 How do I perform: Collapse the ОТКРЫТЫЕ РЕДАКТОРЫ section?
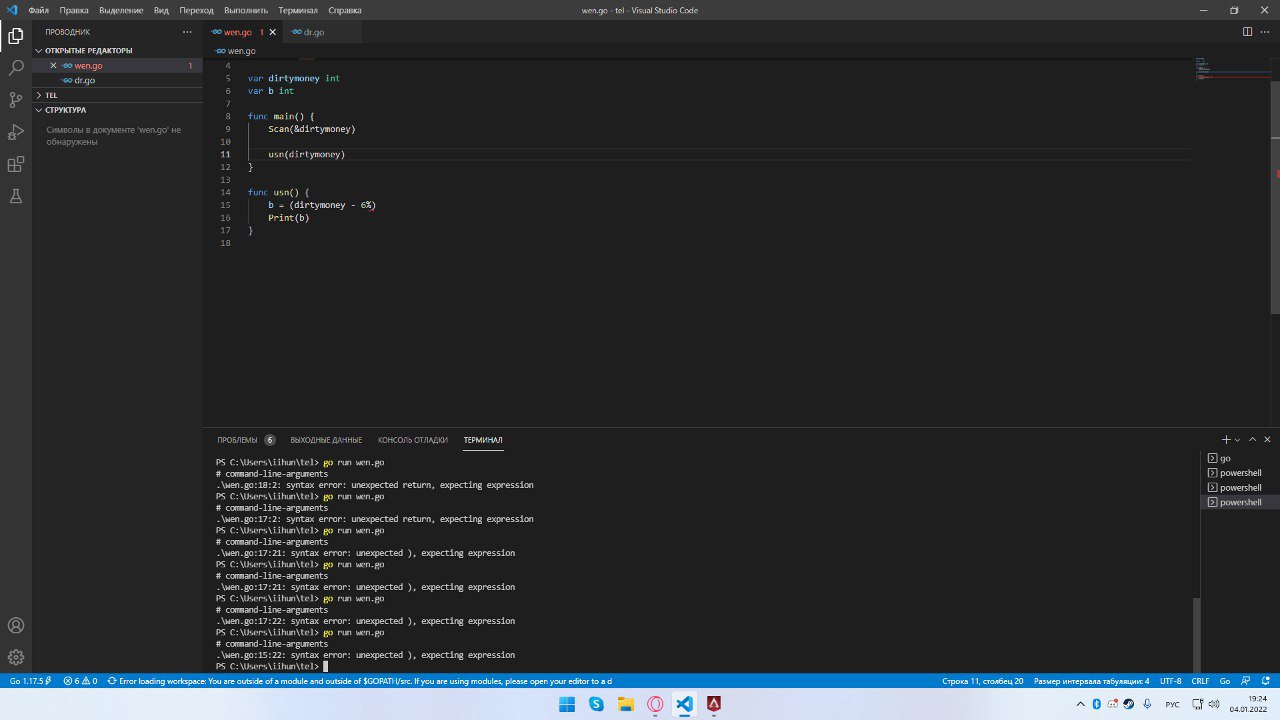pyautogui.click(x=88, y=50)
